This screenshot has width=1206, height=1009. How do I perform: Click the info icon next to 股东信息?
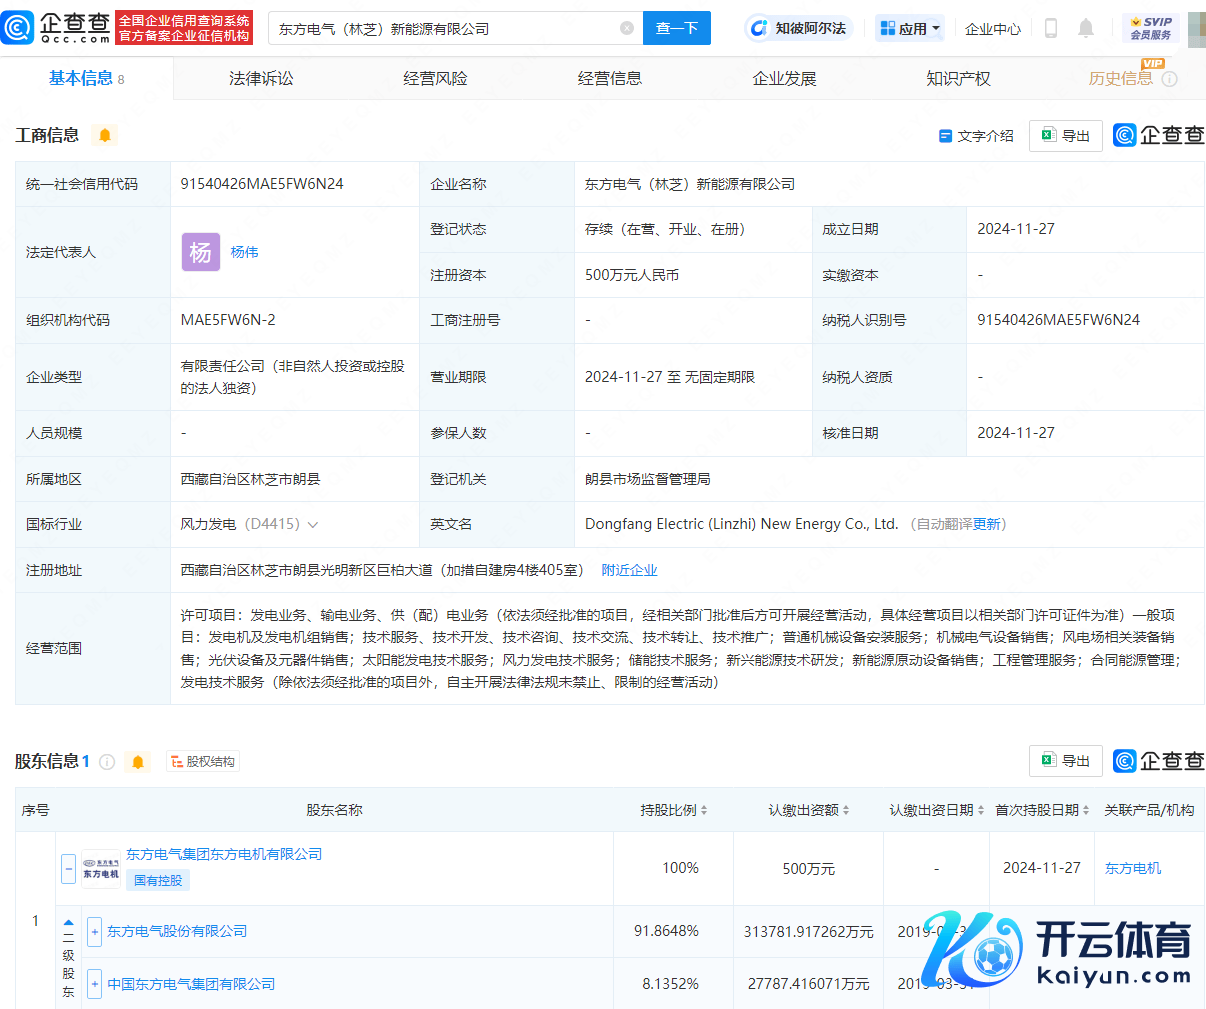[107, 762]
